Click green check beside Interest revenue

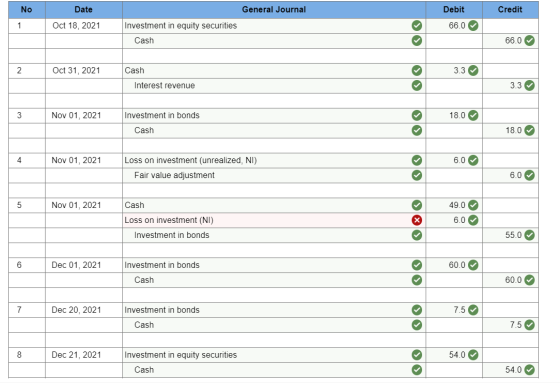coord(416,85)
